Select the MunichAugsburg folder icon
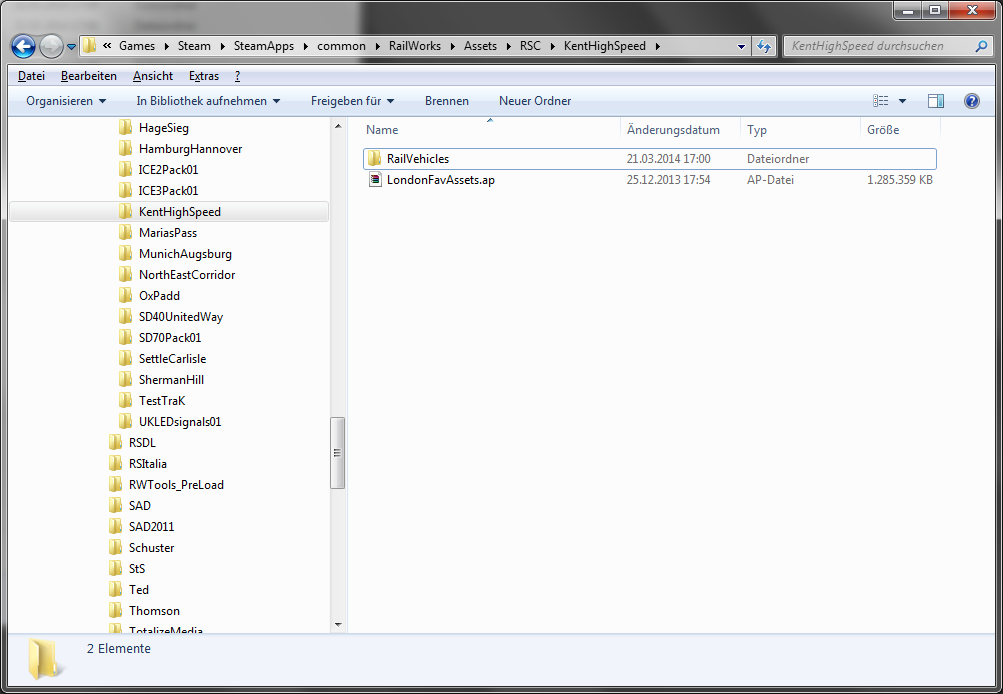 click(x=125, y=254)
